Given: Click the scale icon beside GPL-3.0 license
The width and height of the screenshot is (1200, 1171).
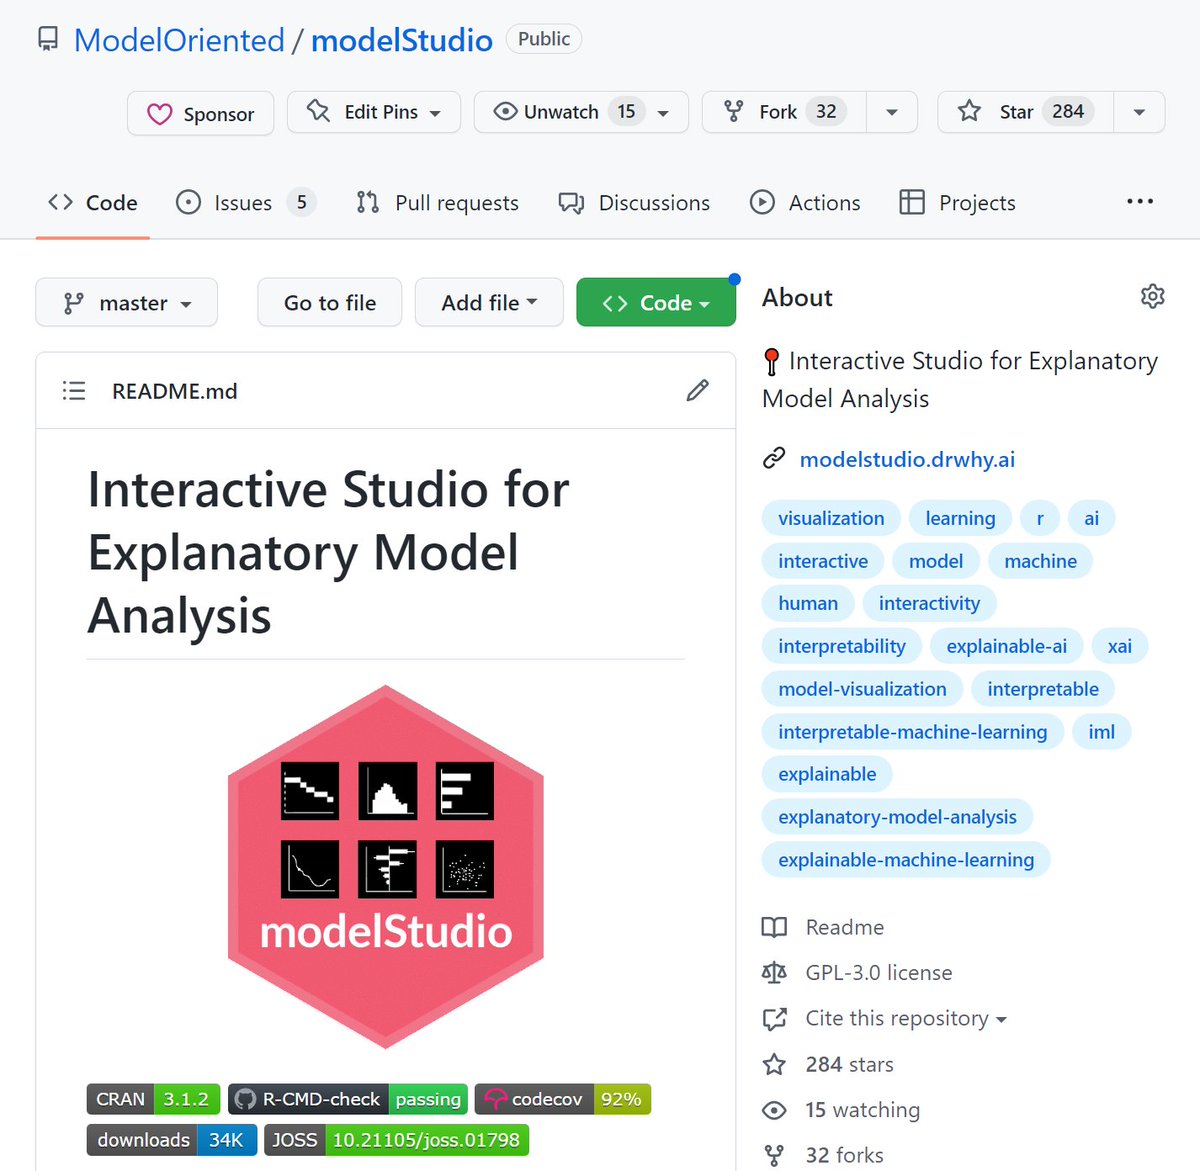Looking at the screenshot, I should (x=774, y=972).
